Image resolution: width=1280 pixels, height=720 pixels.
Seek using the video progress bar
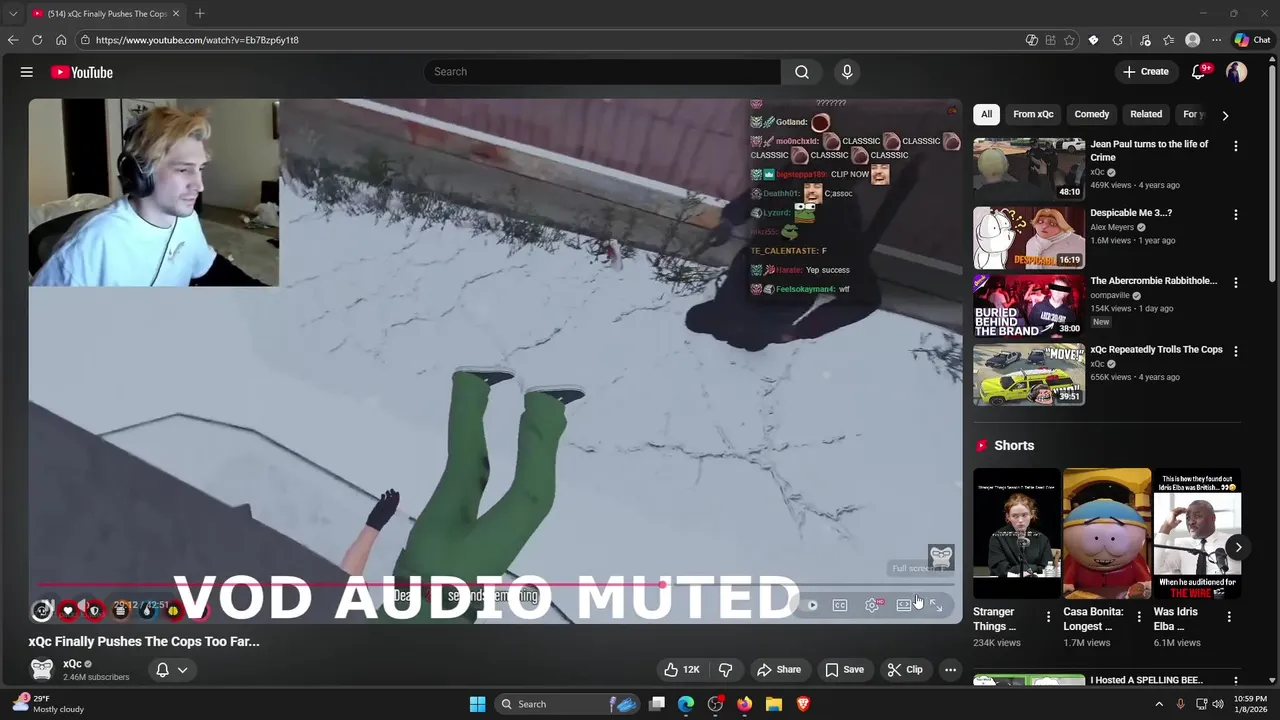[495, 585]
